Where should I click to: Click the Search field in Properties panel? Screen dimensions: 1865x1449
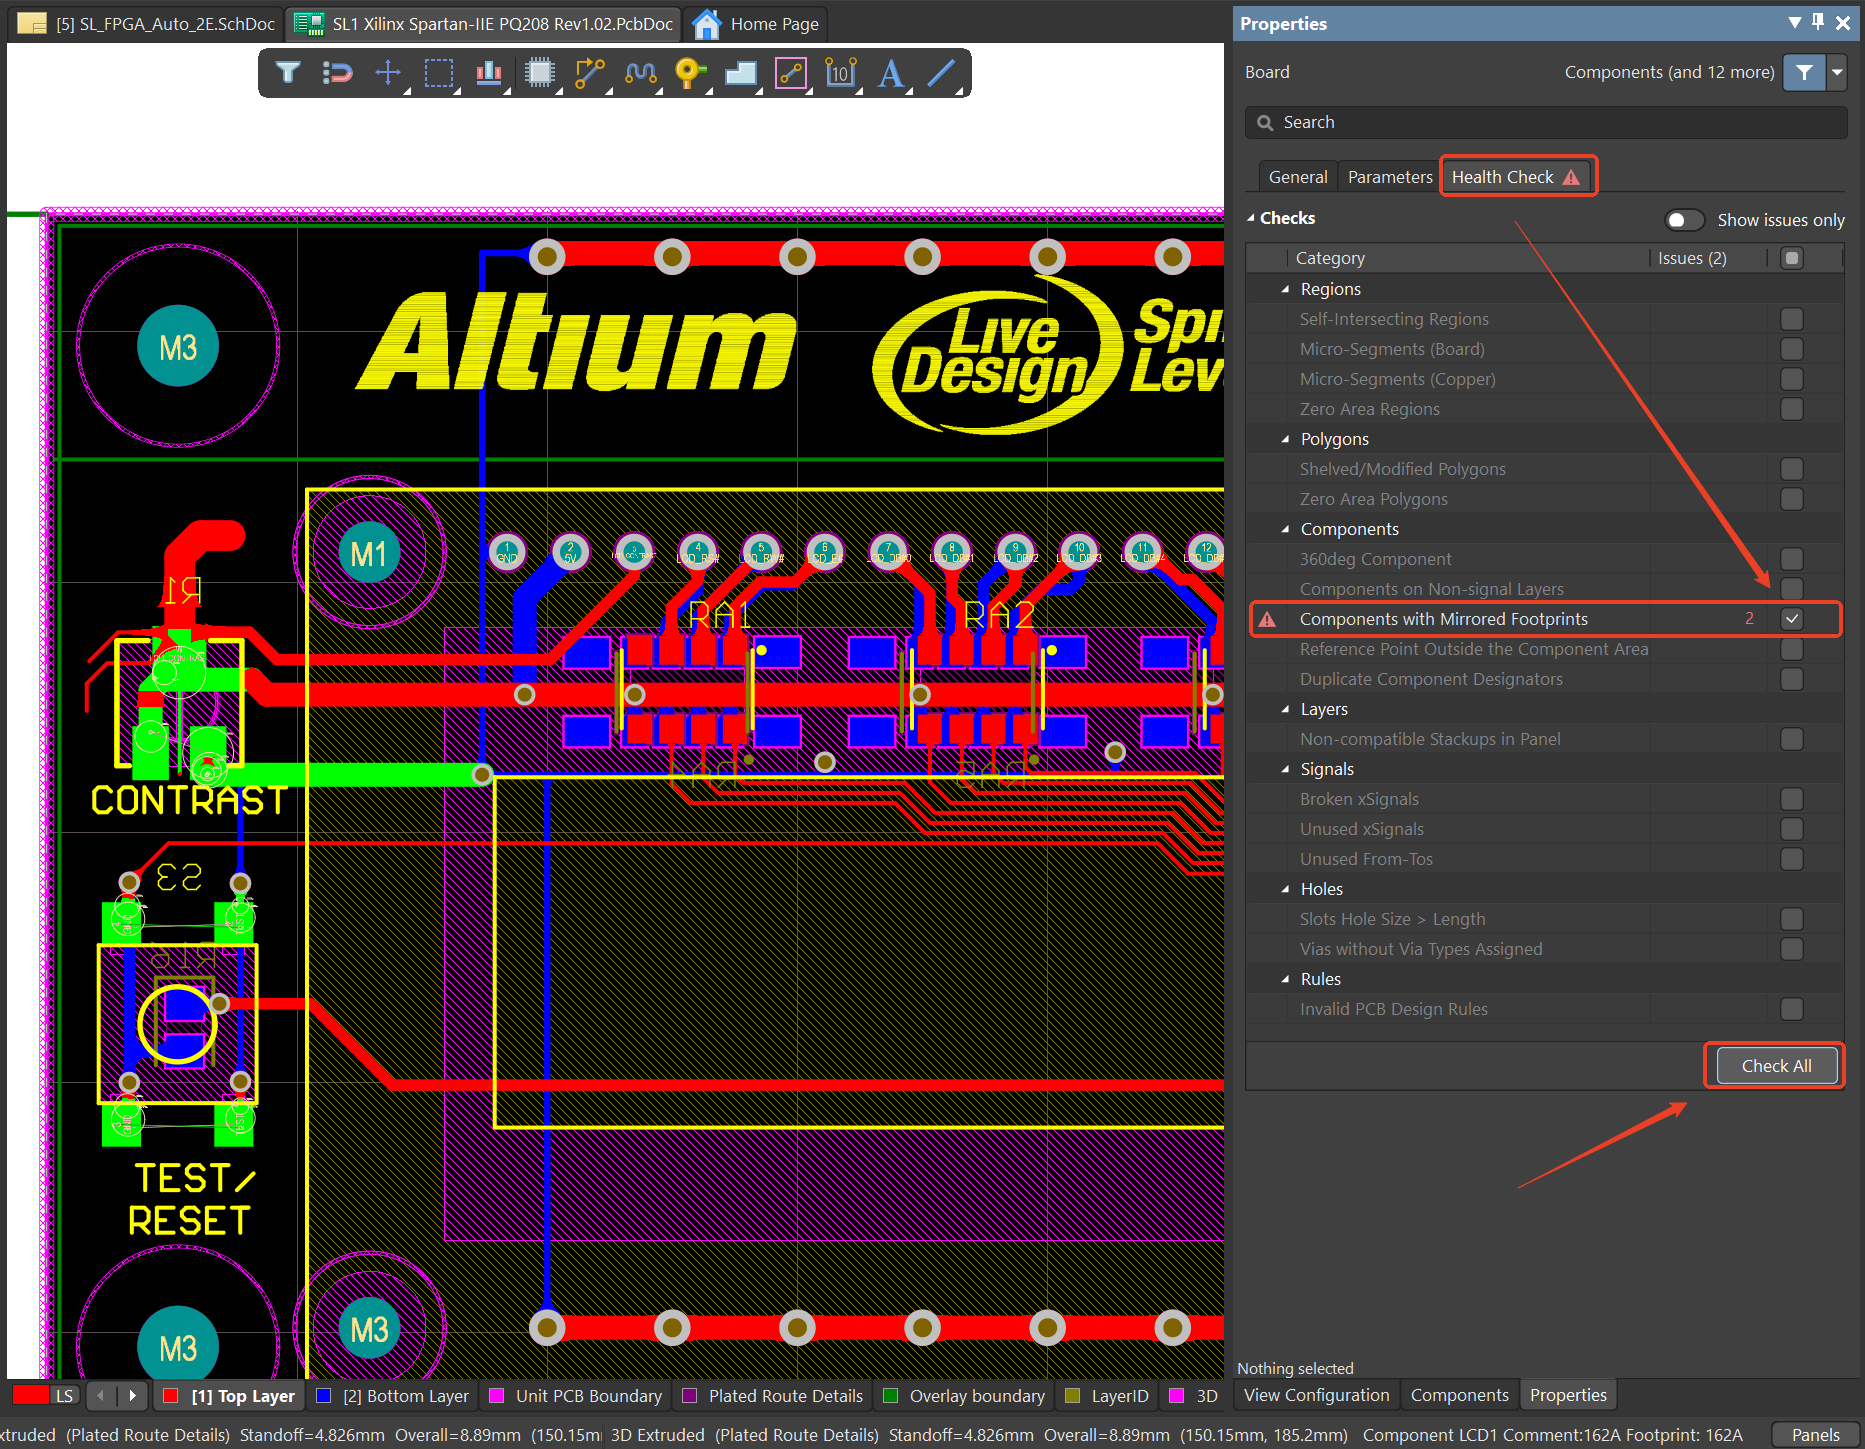pos(1546,122)
